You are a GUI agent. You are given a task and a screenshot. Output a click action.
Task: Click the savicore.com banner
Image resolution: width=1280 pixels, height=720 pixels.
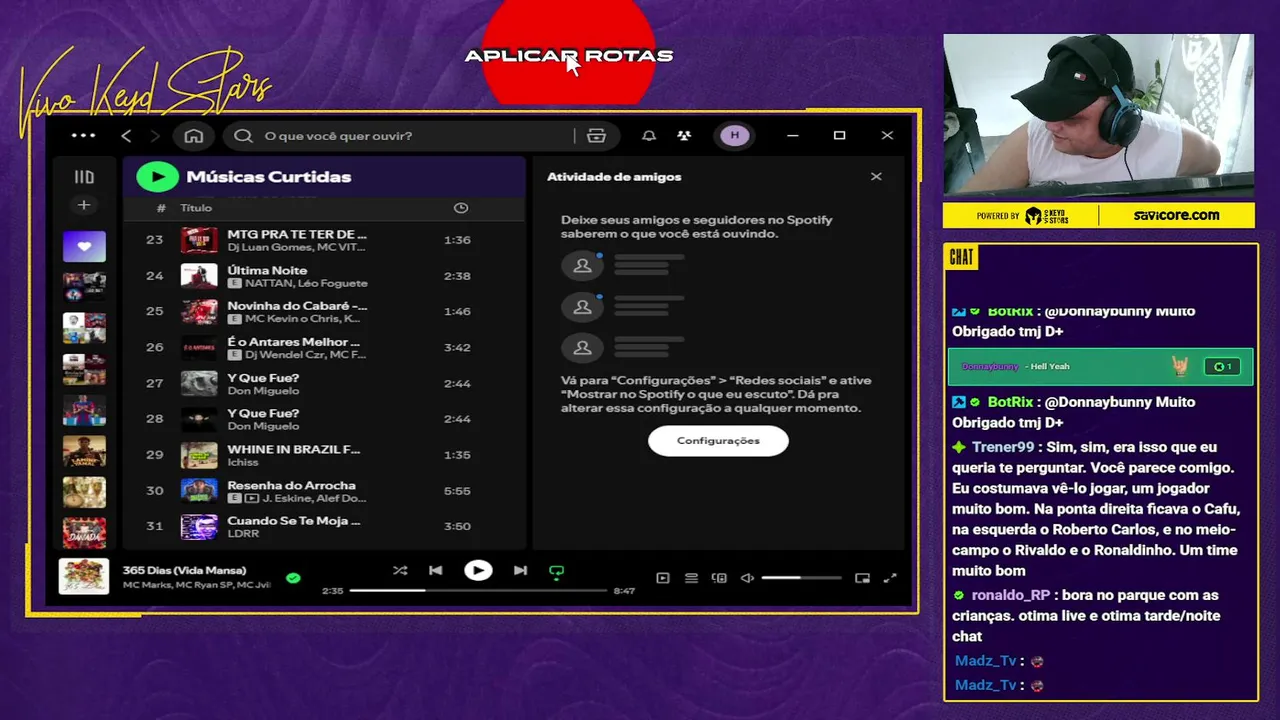pos(1176,215)
